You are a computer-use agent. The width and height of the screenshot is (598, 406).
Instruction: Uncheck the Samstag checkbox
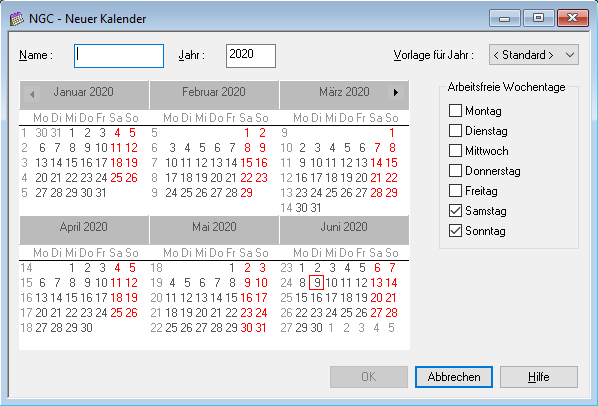point(455,211)
